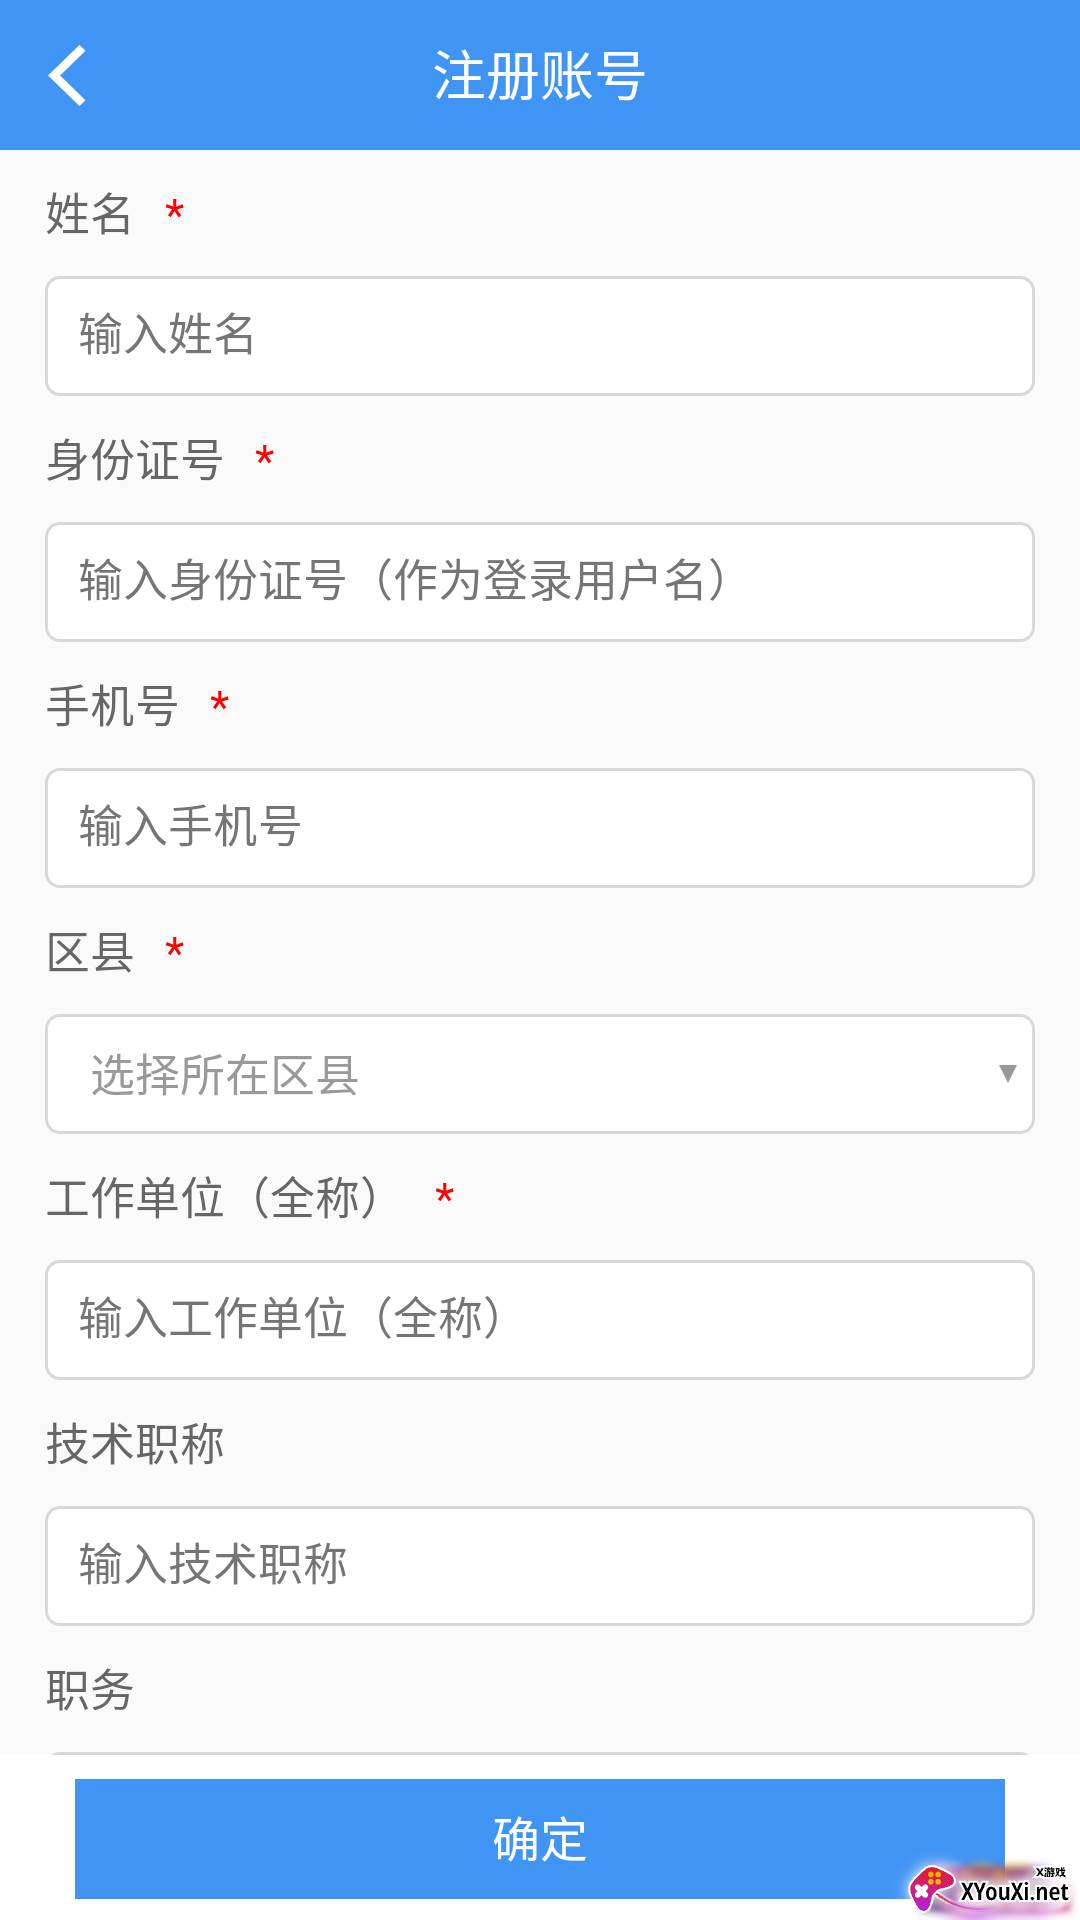
Task: Focus the 输入身份证号 input field
Action: tap(540, 582)
